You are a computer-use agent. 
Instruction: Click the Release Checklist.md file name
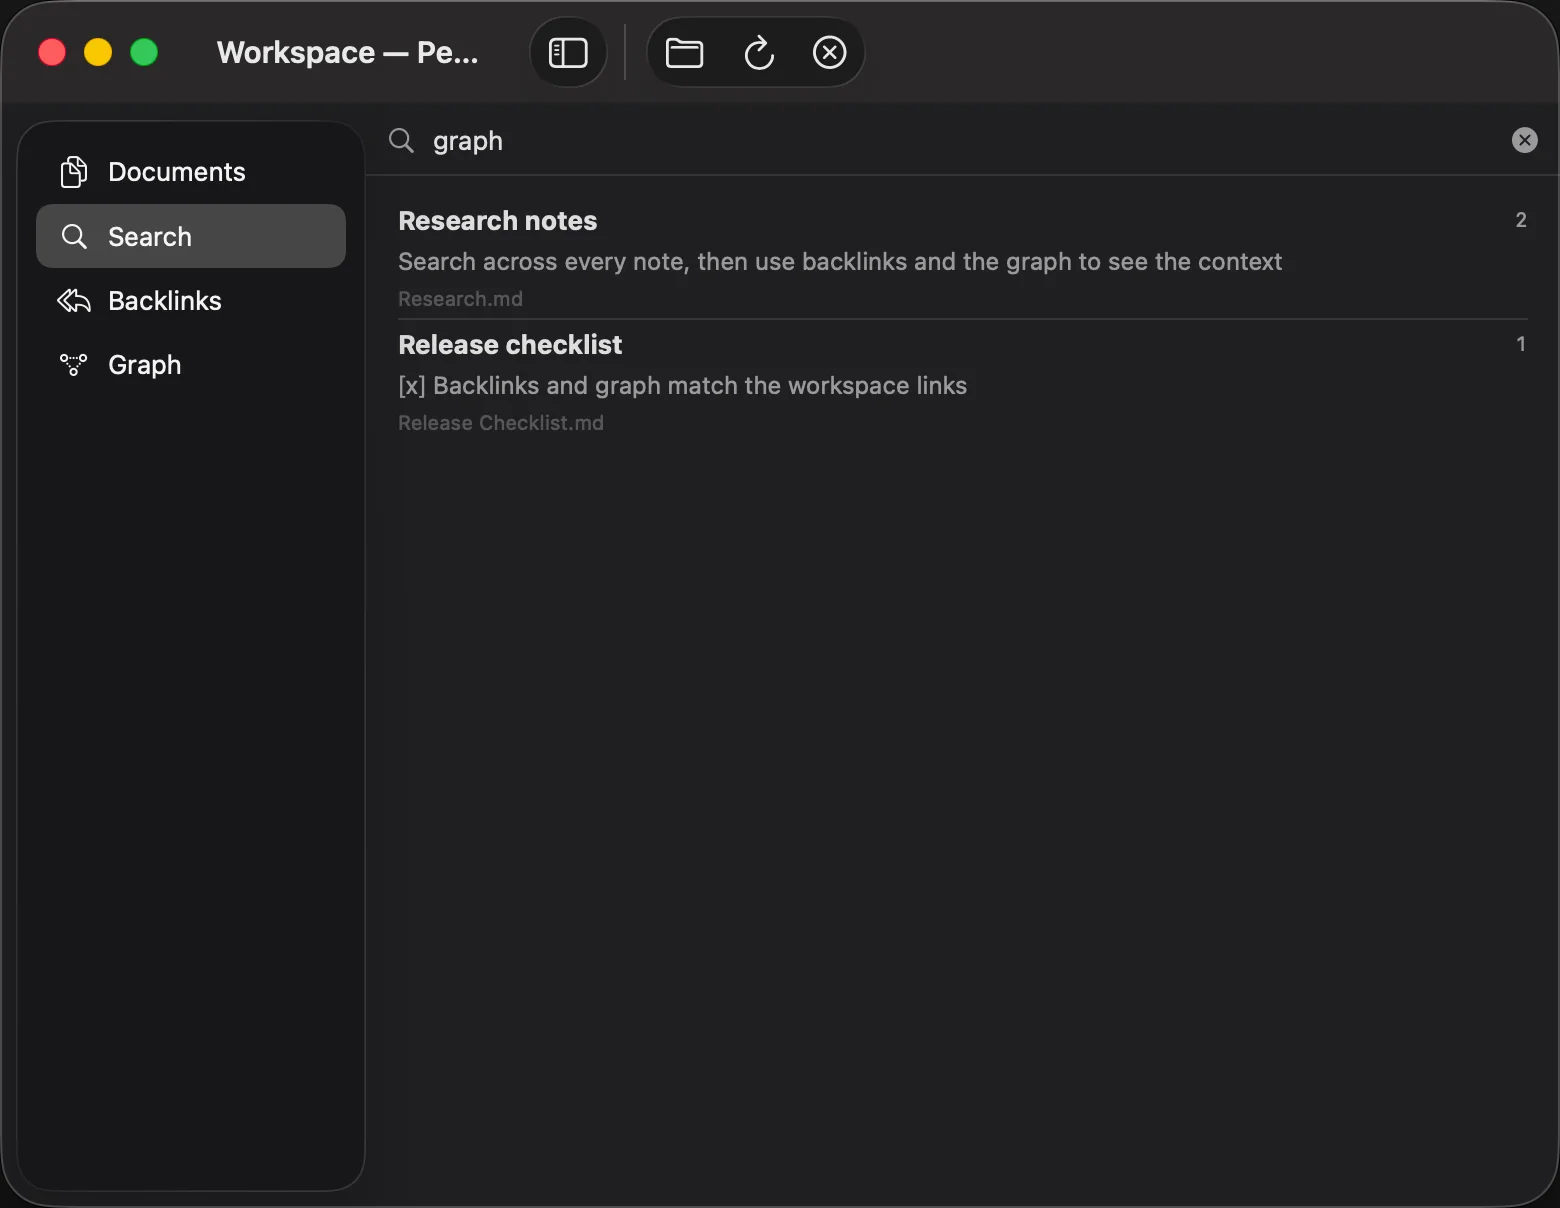click(x=501, y=423)
